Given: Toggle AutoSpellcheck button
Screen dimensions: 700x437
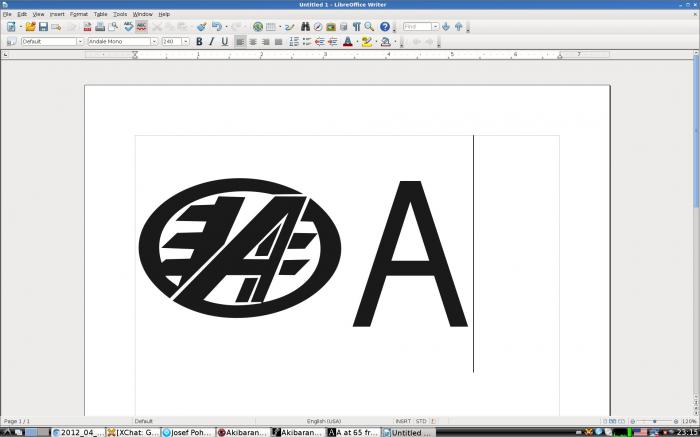Looking at the screenshot, I should 142,27.
